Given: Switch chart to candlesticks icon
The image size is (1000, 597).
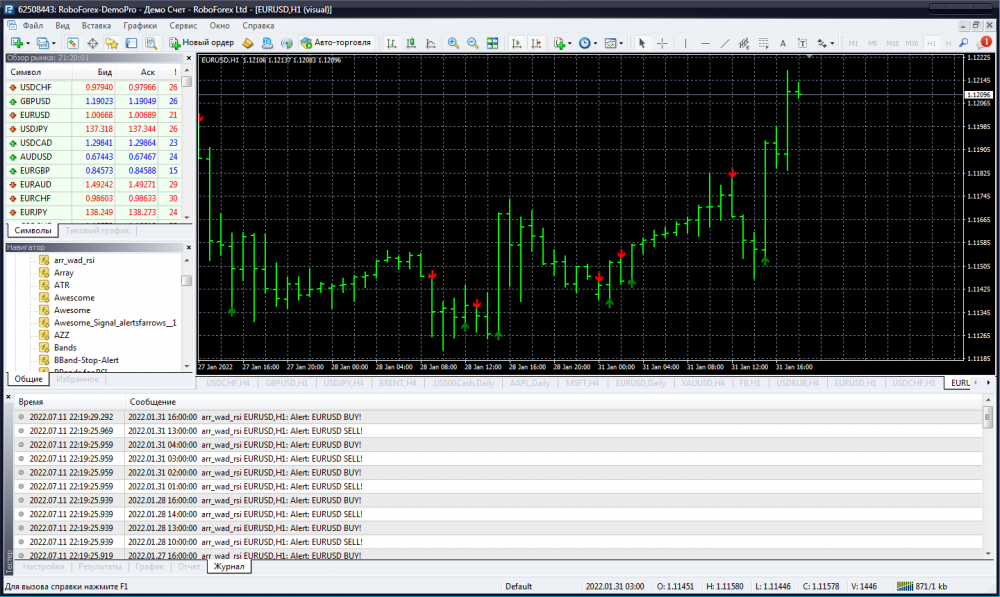Looking at the screenshot, I should tap(411, 43).
